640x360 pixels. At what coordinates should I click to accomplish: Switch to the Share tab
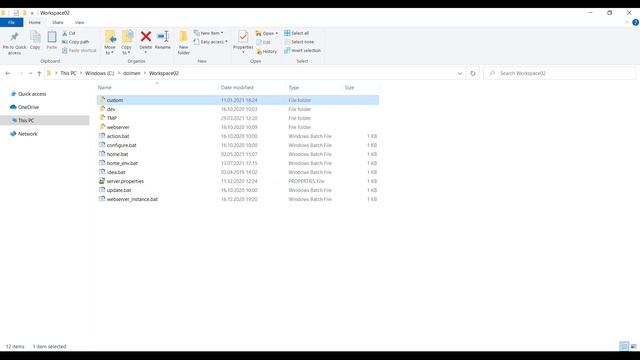(x=58, y=22)
